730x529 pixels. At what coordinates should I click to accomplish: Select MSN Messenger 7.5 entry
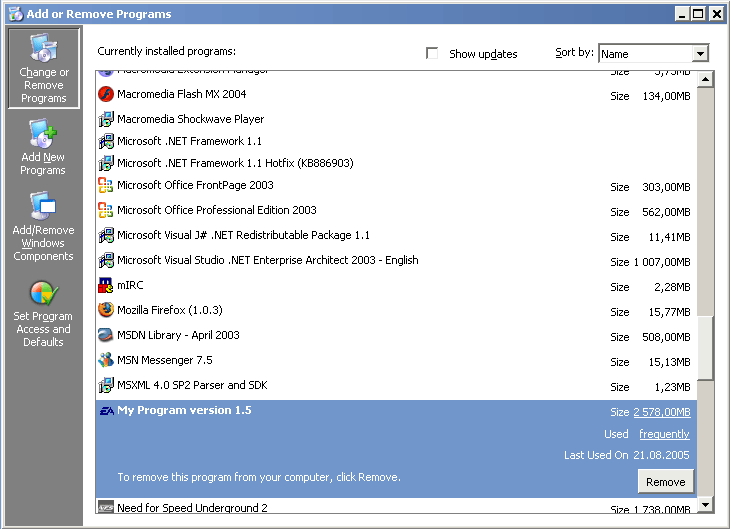164,360
